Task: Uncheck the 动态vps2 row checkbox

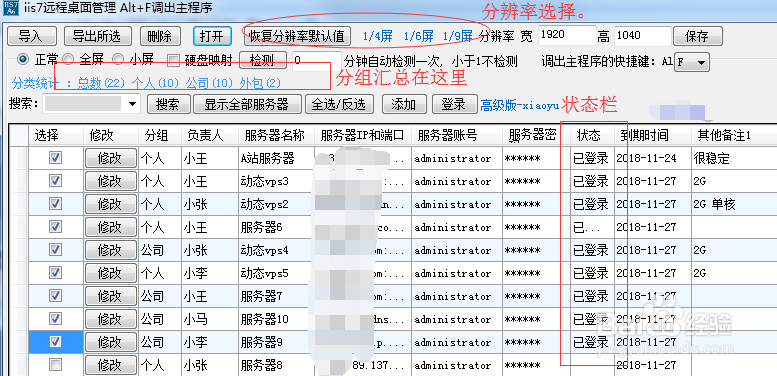Action: click(56, 204)
